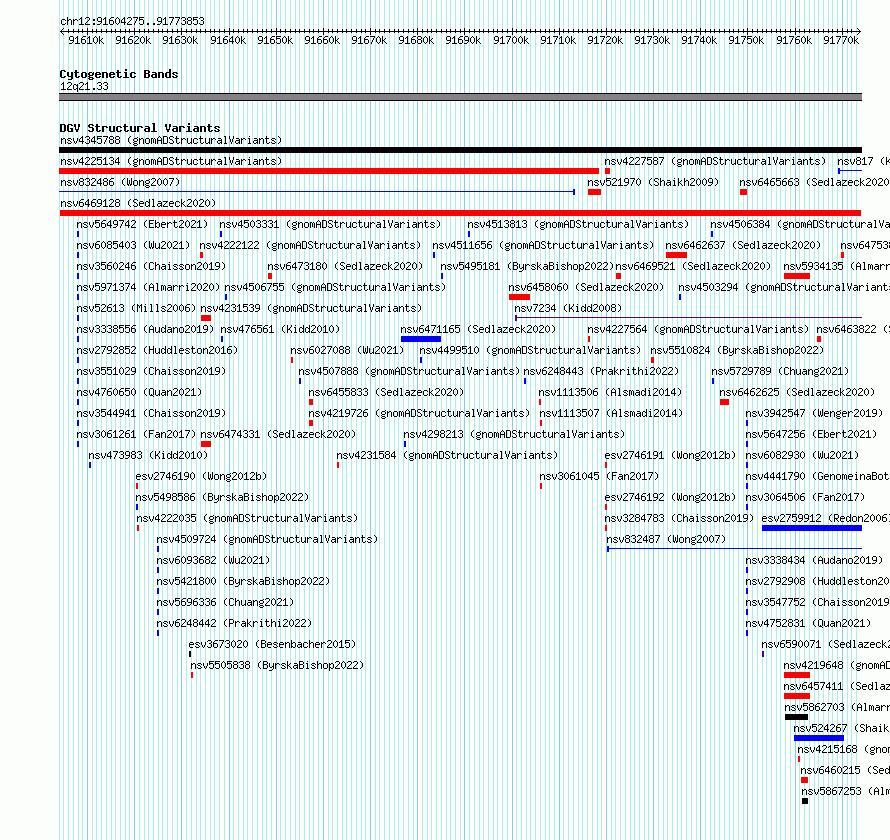Screen dimensions: 890x840
Task: Click the nsv4231539 red variant bar
Action: pos(205,318)
